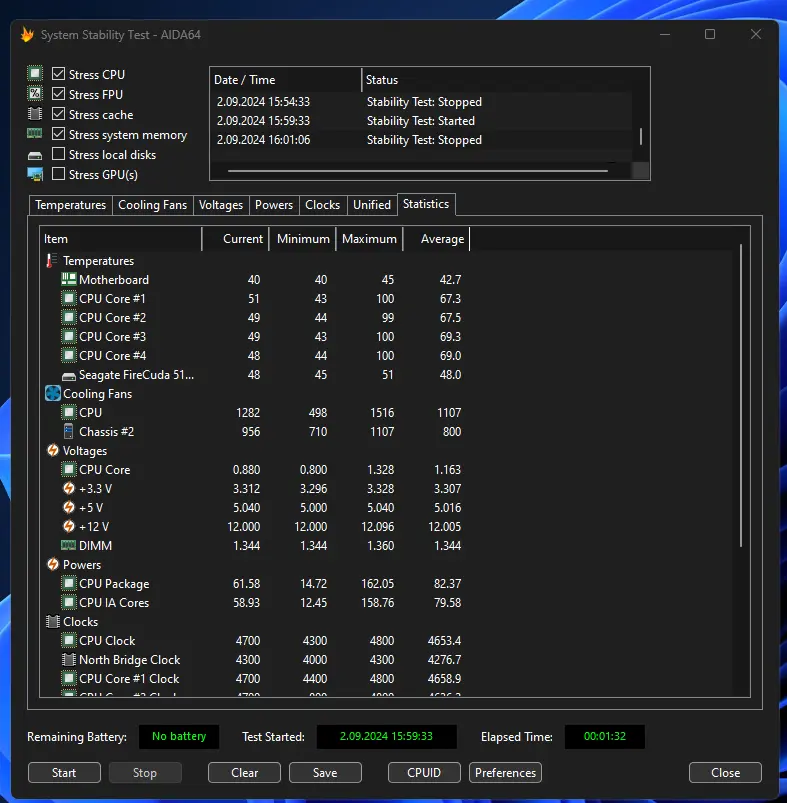
Task: Click the Start button
Action: [x=64, y=773]
